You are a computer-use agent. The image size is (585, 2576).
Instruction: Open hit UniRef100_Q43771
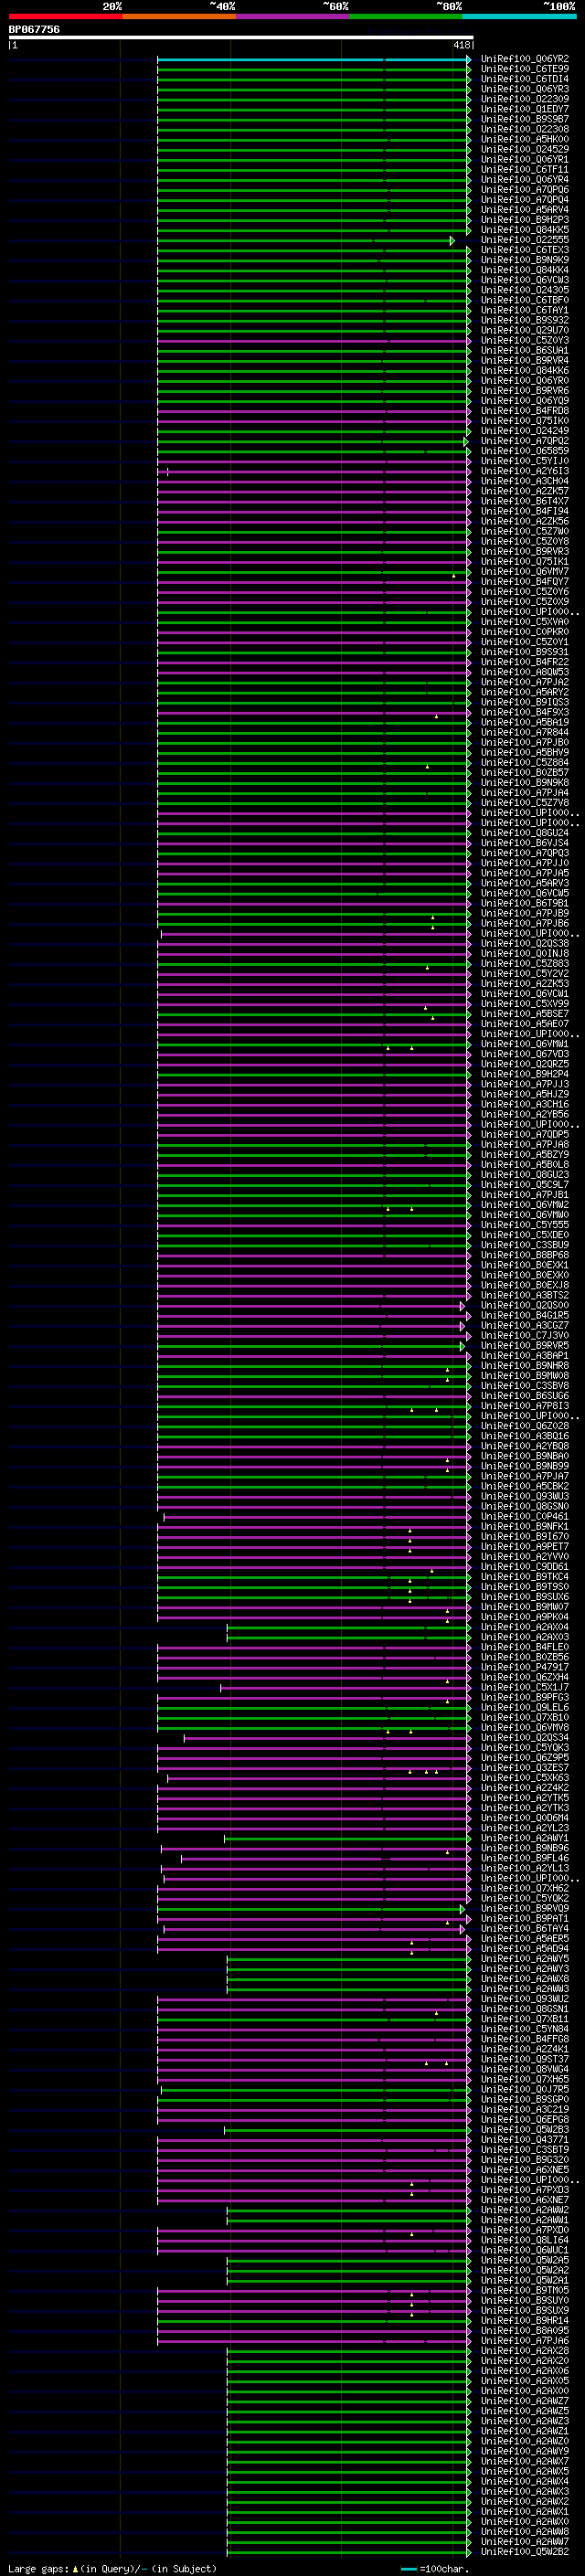(x=525, y=2140)
